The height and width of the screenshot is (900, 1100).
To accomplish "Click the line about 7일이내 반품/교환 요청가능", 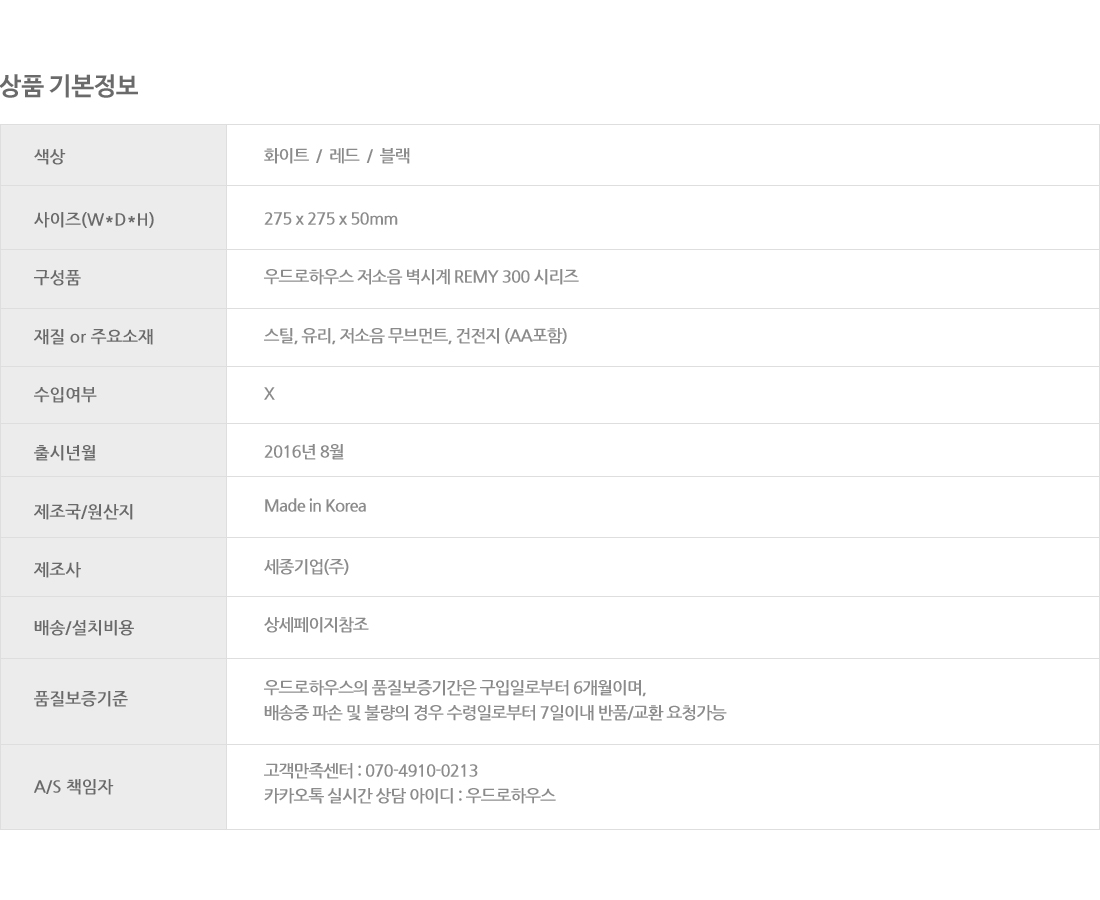I will pos(495,713).
